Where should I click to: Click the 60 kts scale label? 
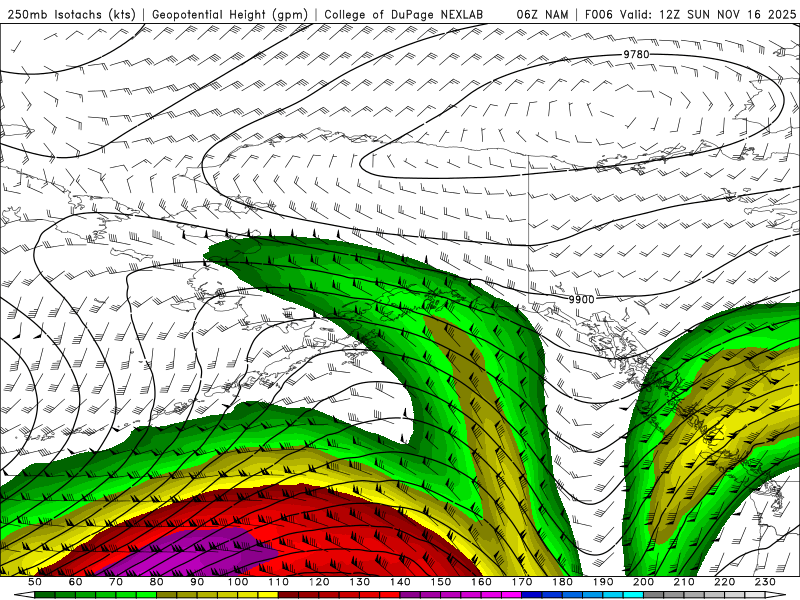click(75, 582)
